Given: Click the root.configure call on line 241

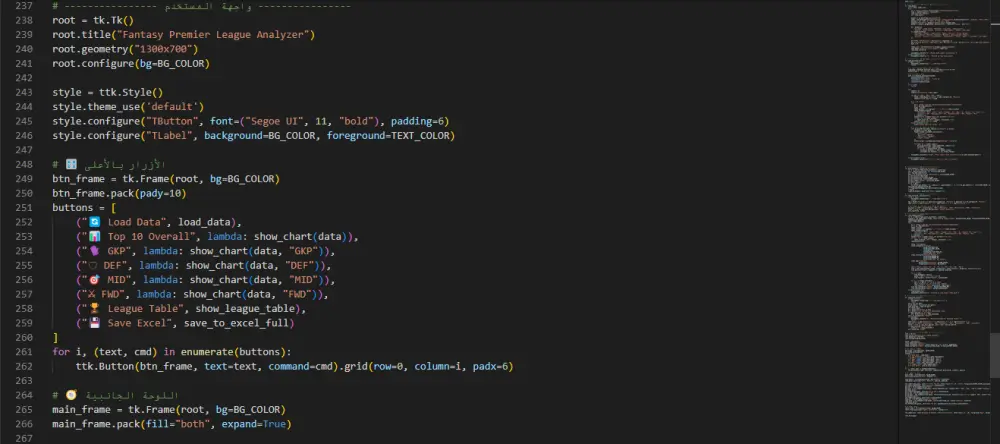Looking at the screenshot, I should pyautogui.click(x=131, y=64).
